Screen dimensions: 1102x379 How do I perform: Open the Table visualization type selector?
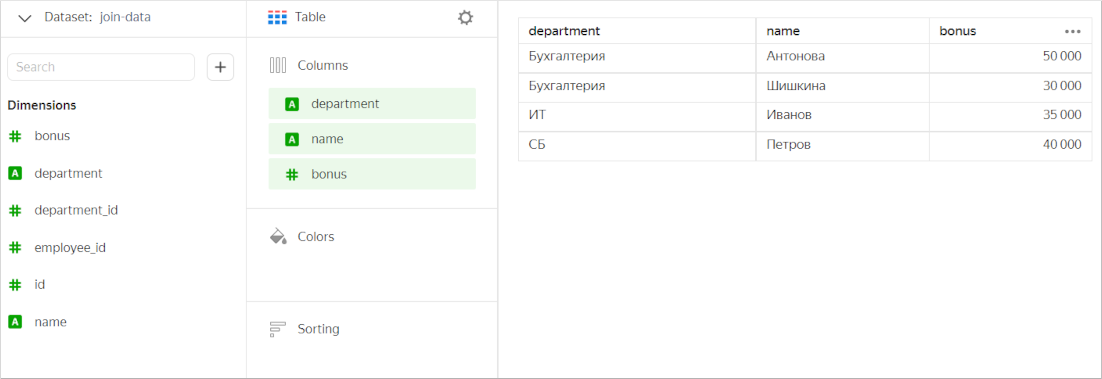pos(297,18)
